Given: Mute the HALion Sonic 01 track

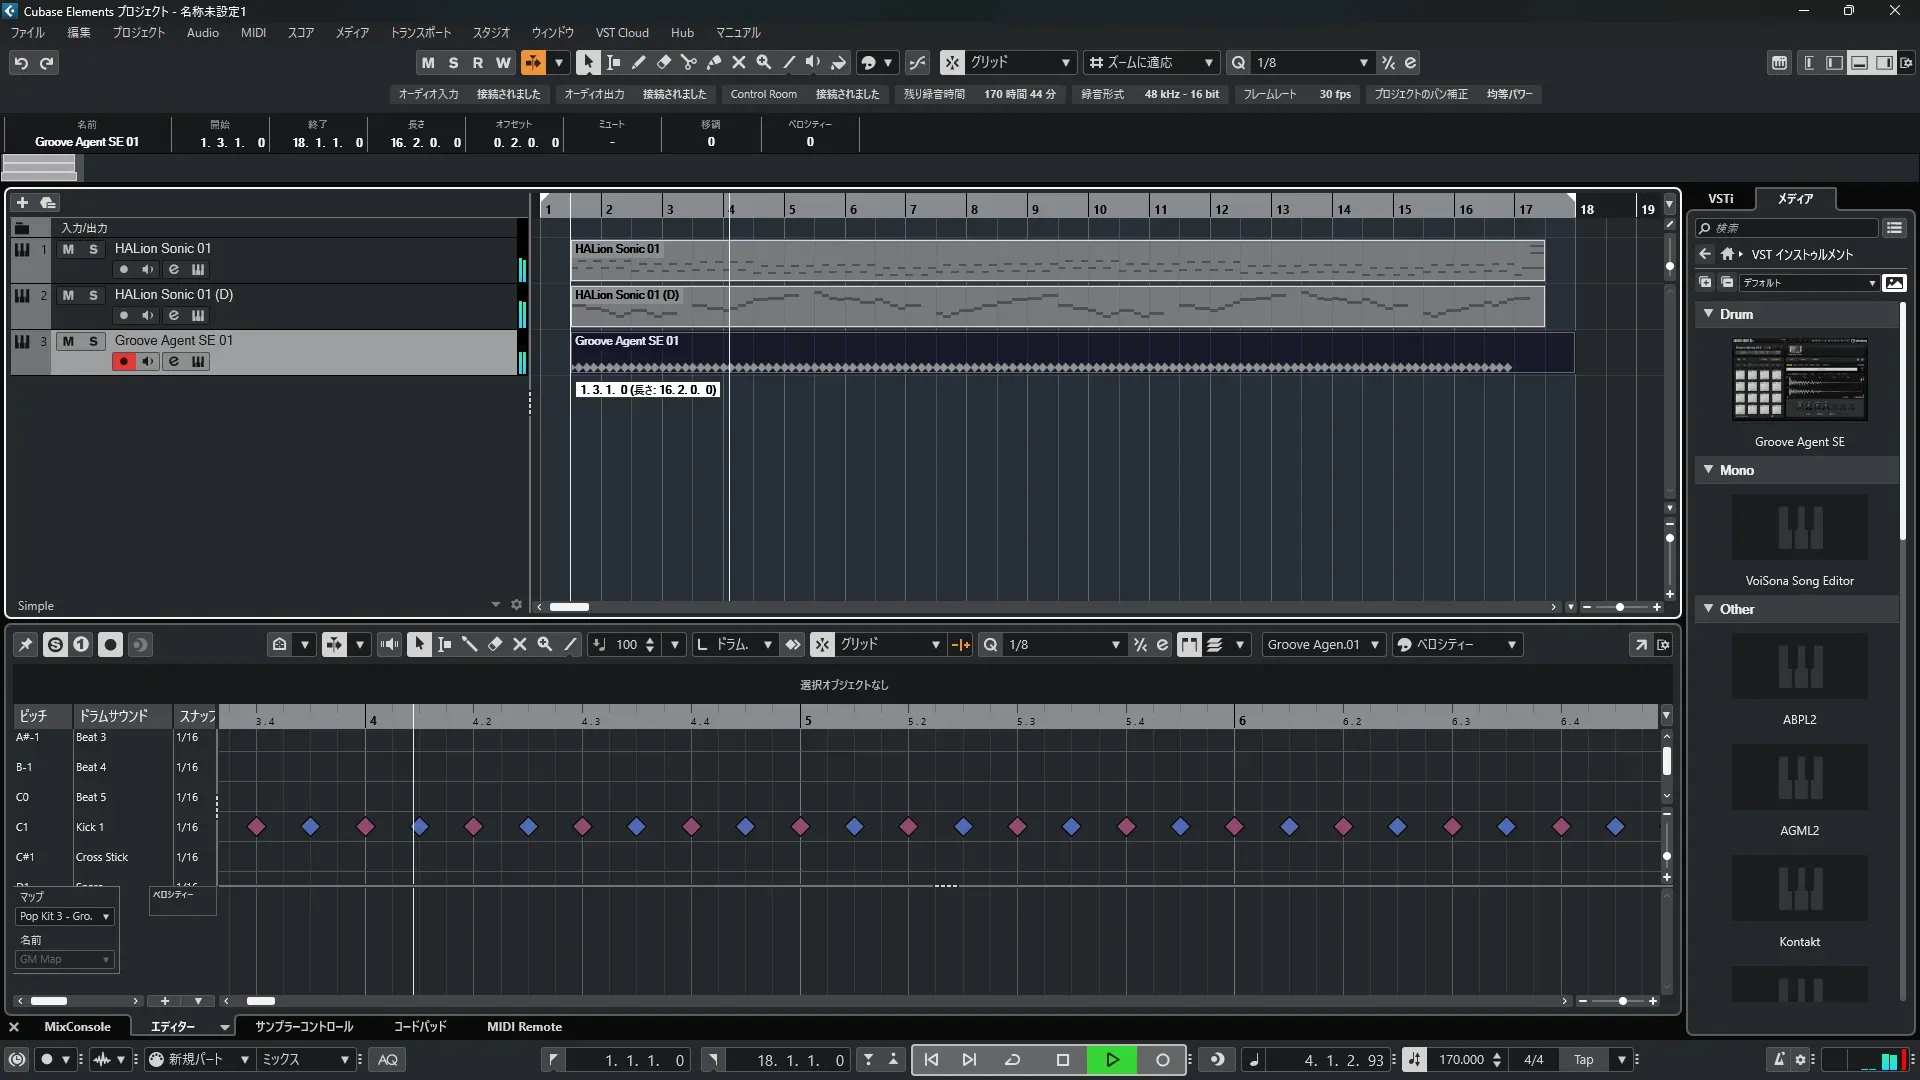Looking at the screenshot, I should coord(68,249).
